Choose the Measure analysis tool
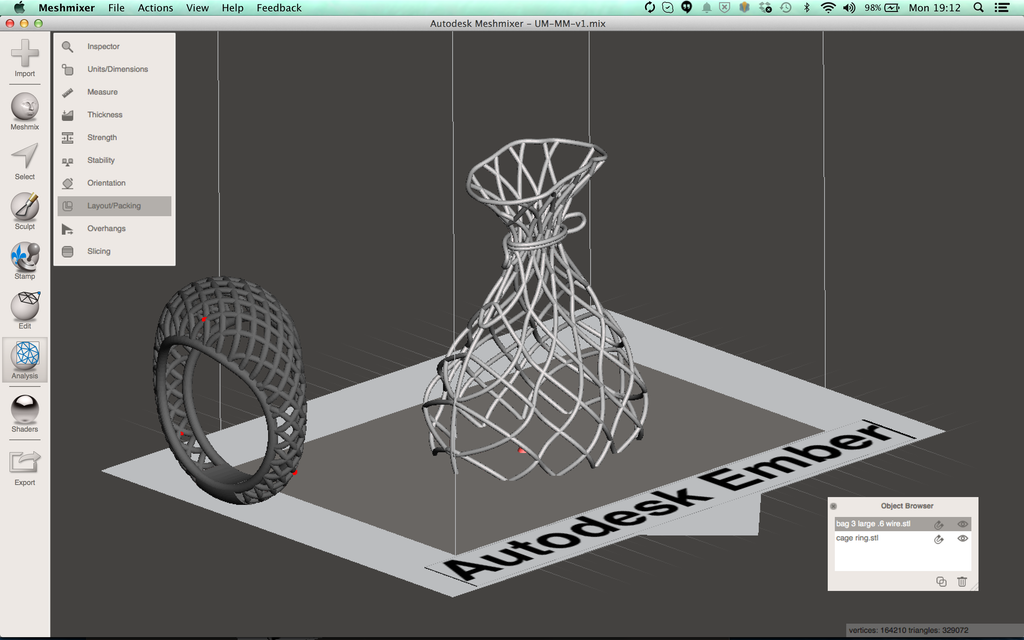The height and width of the screenshot is (640, 1024). click(x=114, y=92)
